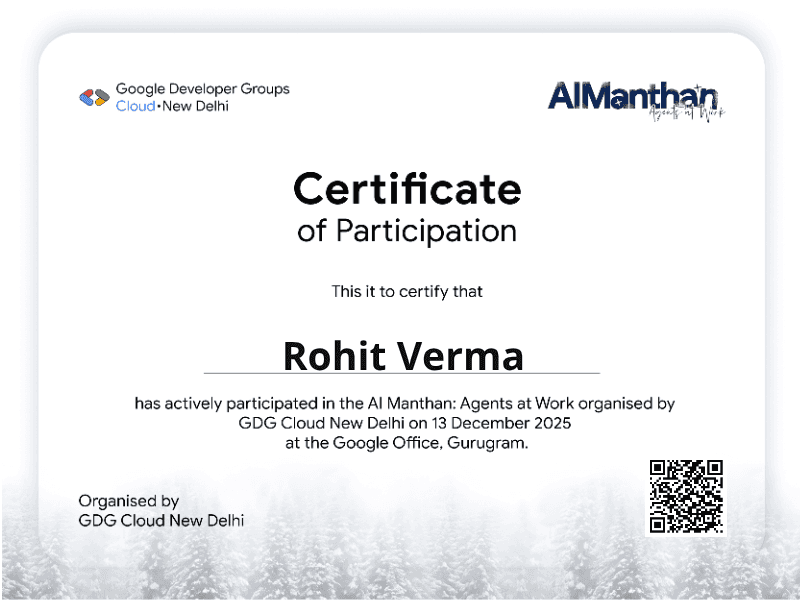Click the footer 'GDG Cloud New Delhi' text
Viewport: 800px width, 600px height.
[161, 520]
